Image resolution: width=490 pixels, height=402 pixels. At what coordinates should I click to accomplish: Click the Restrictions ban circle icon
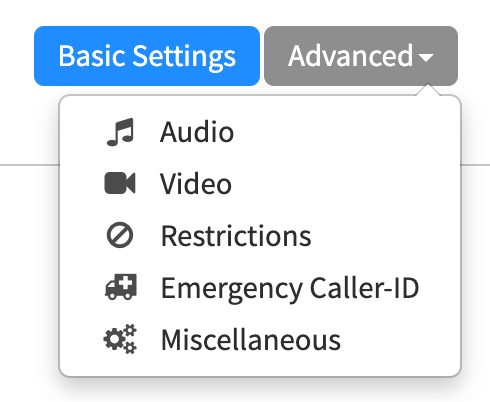tap(120, 235)
